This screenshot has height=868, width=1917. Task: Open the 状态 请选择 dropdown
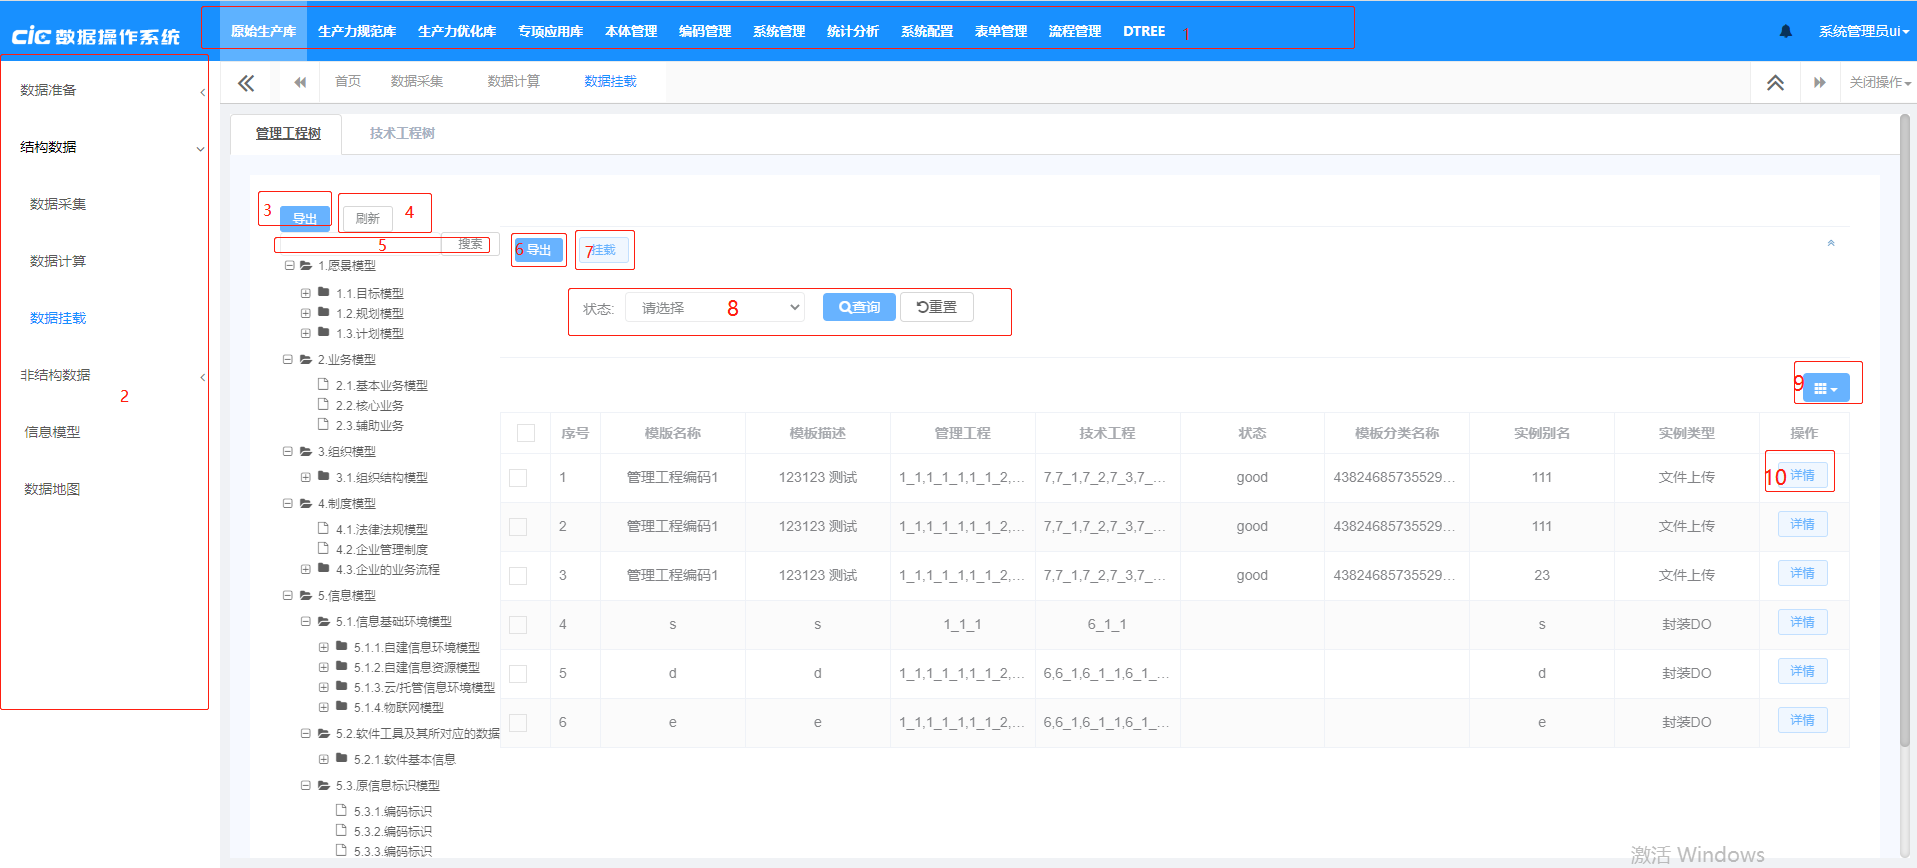(715, 308)
